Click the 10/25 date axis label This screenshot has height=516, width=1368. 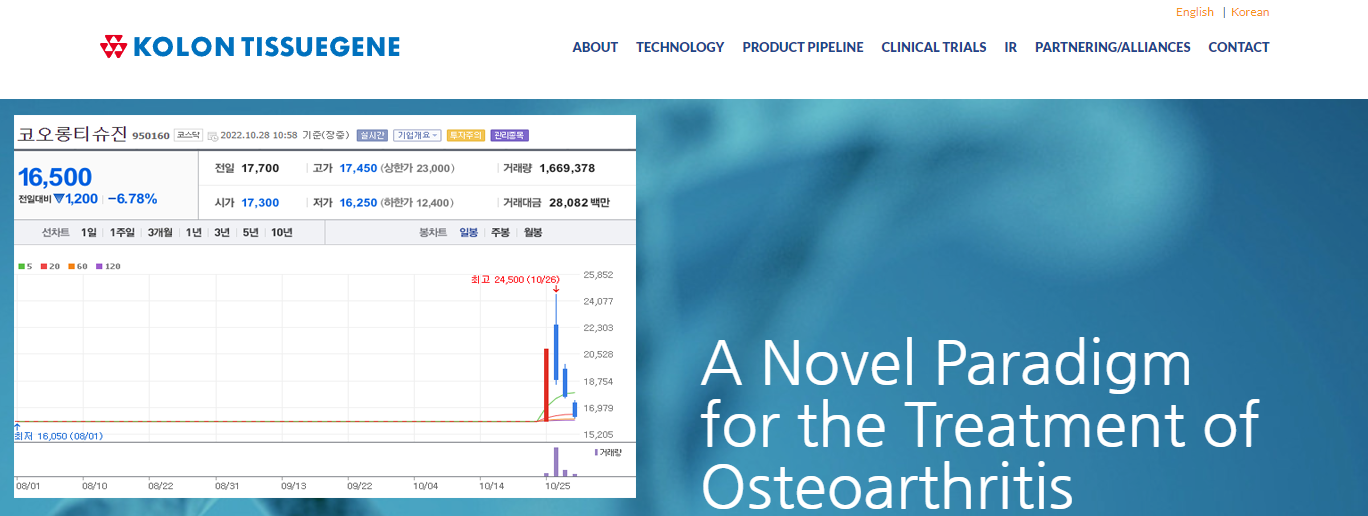point(556,485)
